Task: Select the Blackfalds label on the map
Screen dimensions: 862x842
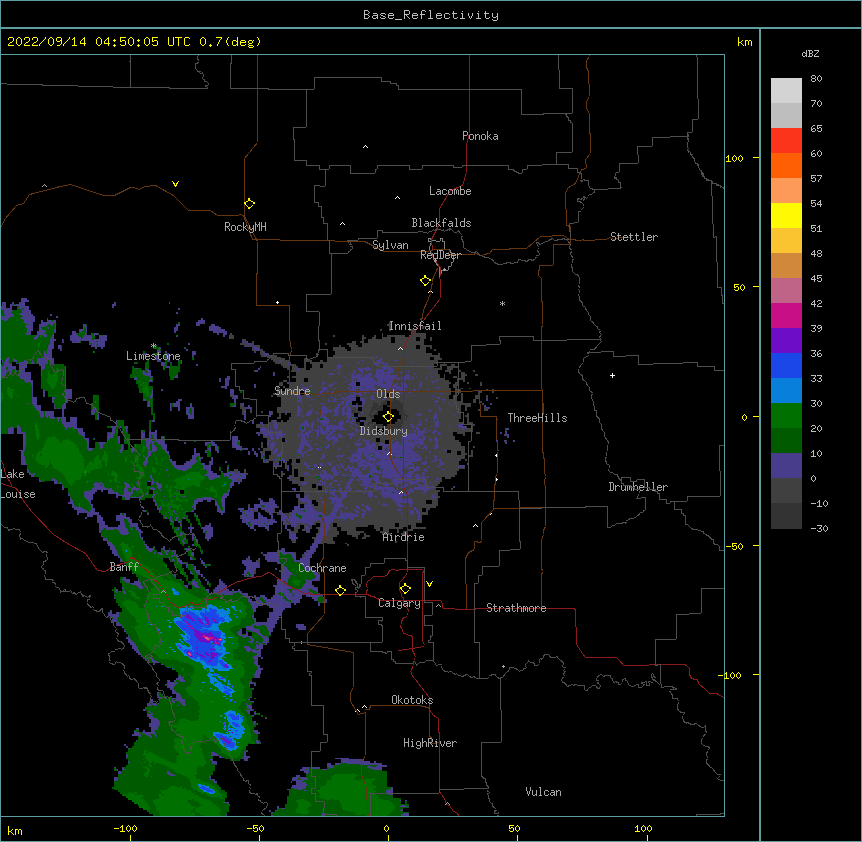Action: 441,223
